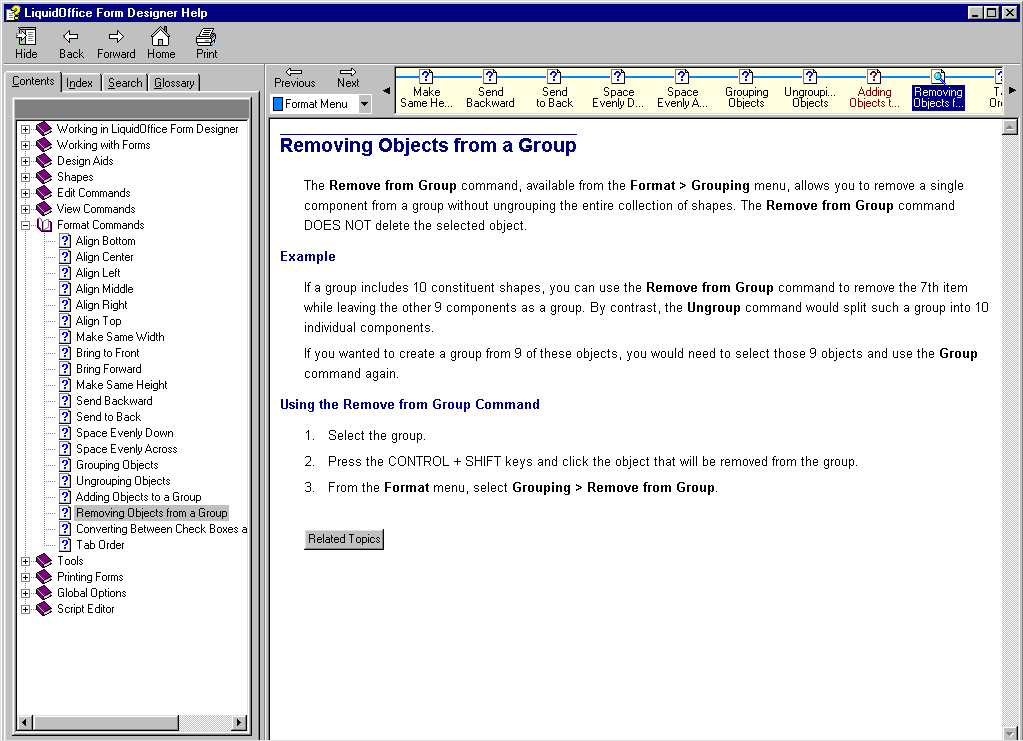This screenshot has height=741, width=1023.
Task: Select the Space Evenly Across tree entry
Action: [127, 449]
